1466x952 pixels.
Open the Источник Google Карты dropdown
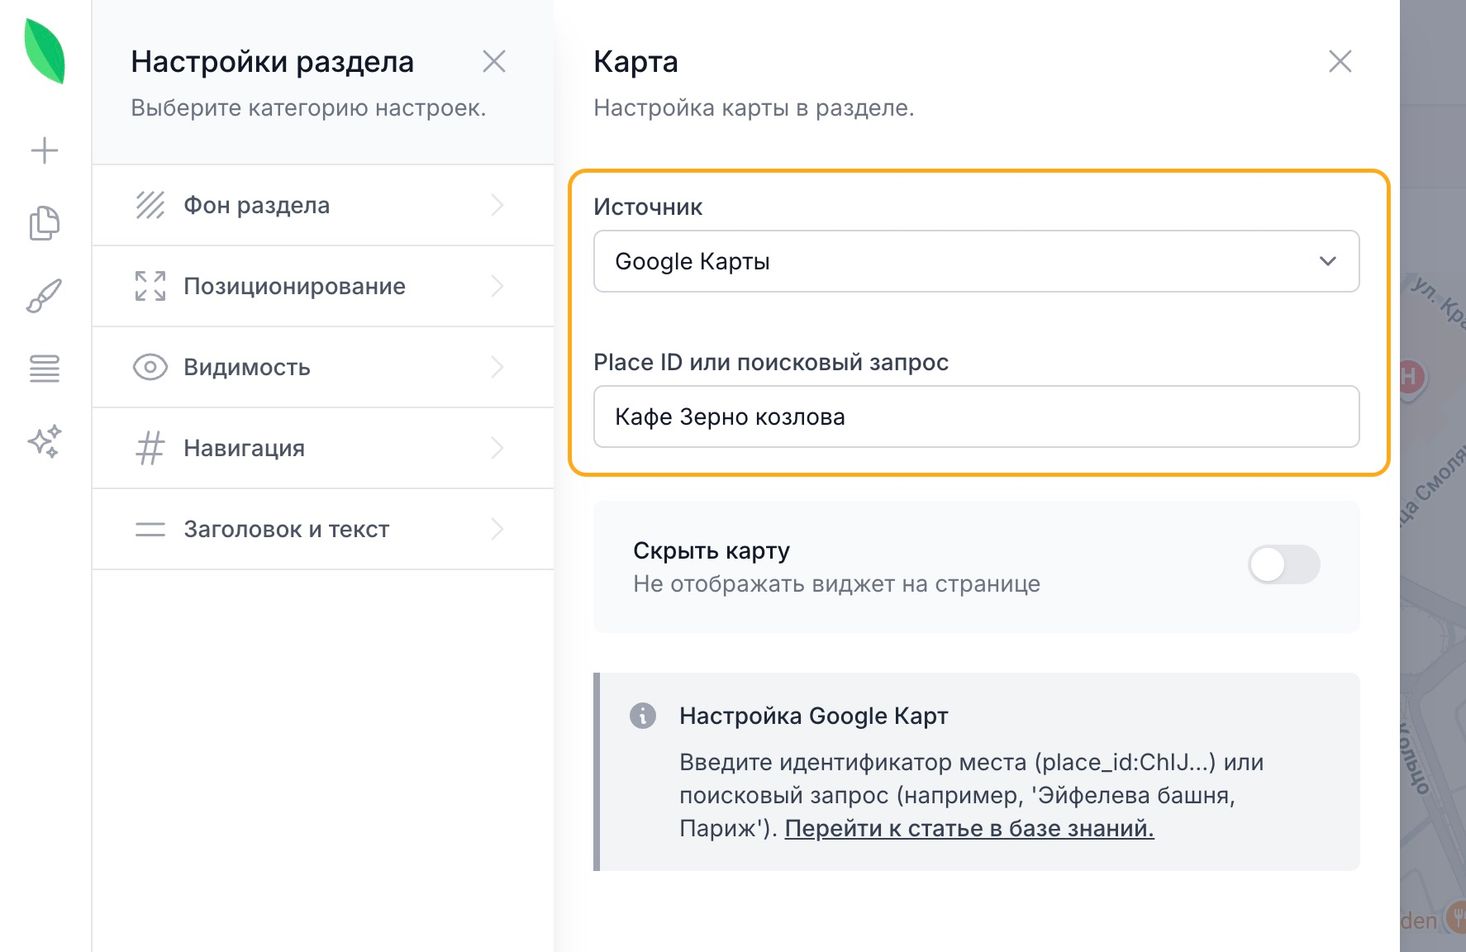click(x=976, y=262)
